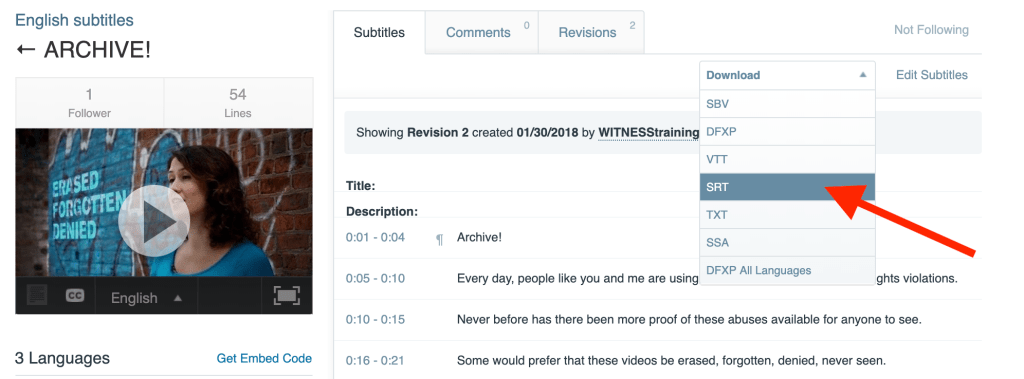Go back via ARCHIVE! title arrow
This screenshot has width=1024, height=379.
coord(26,50)
